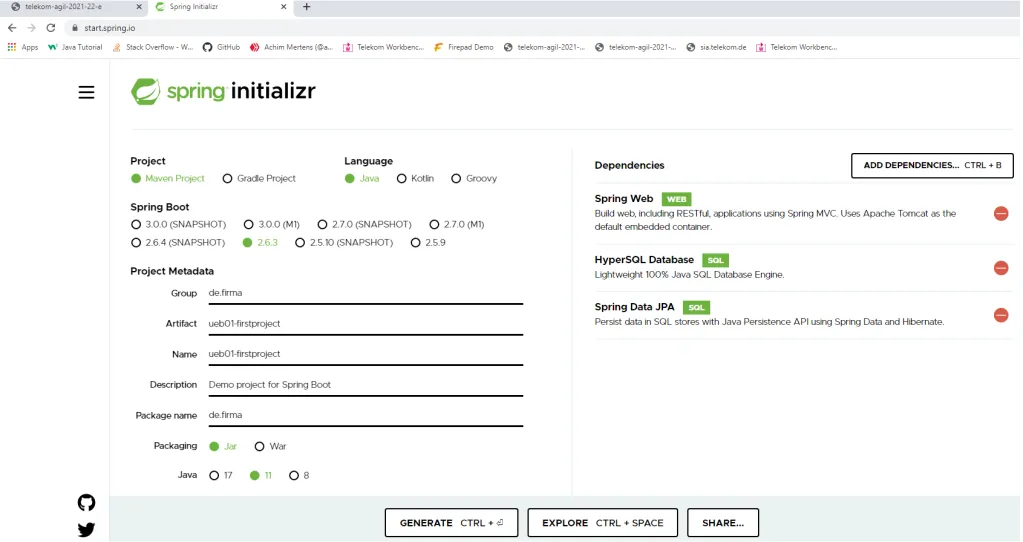Open the Java Tutorial bookmark
Screen dimensions: 1023x542
tap(75, 47)
